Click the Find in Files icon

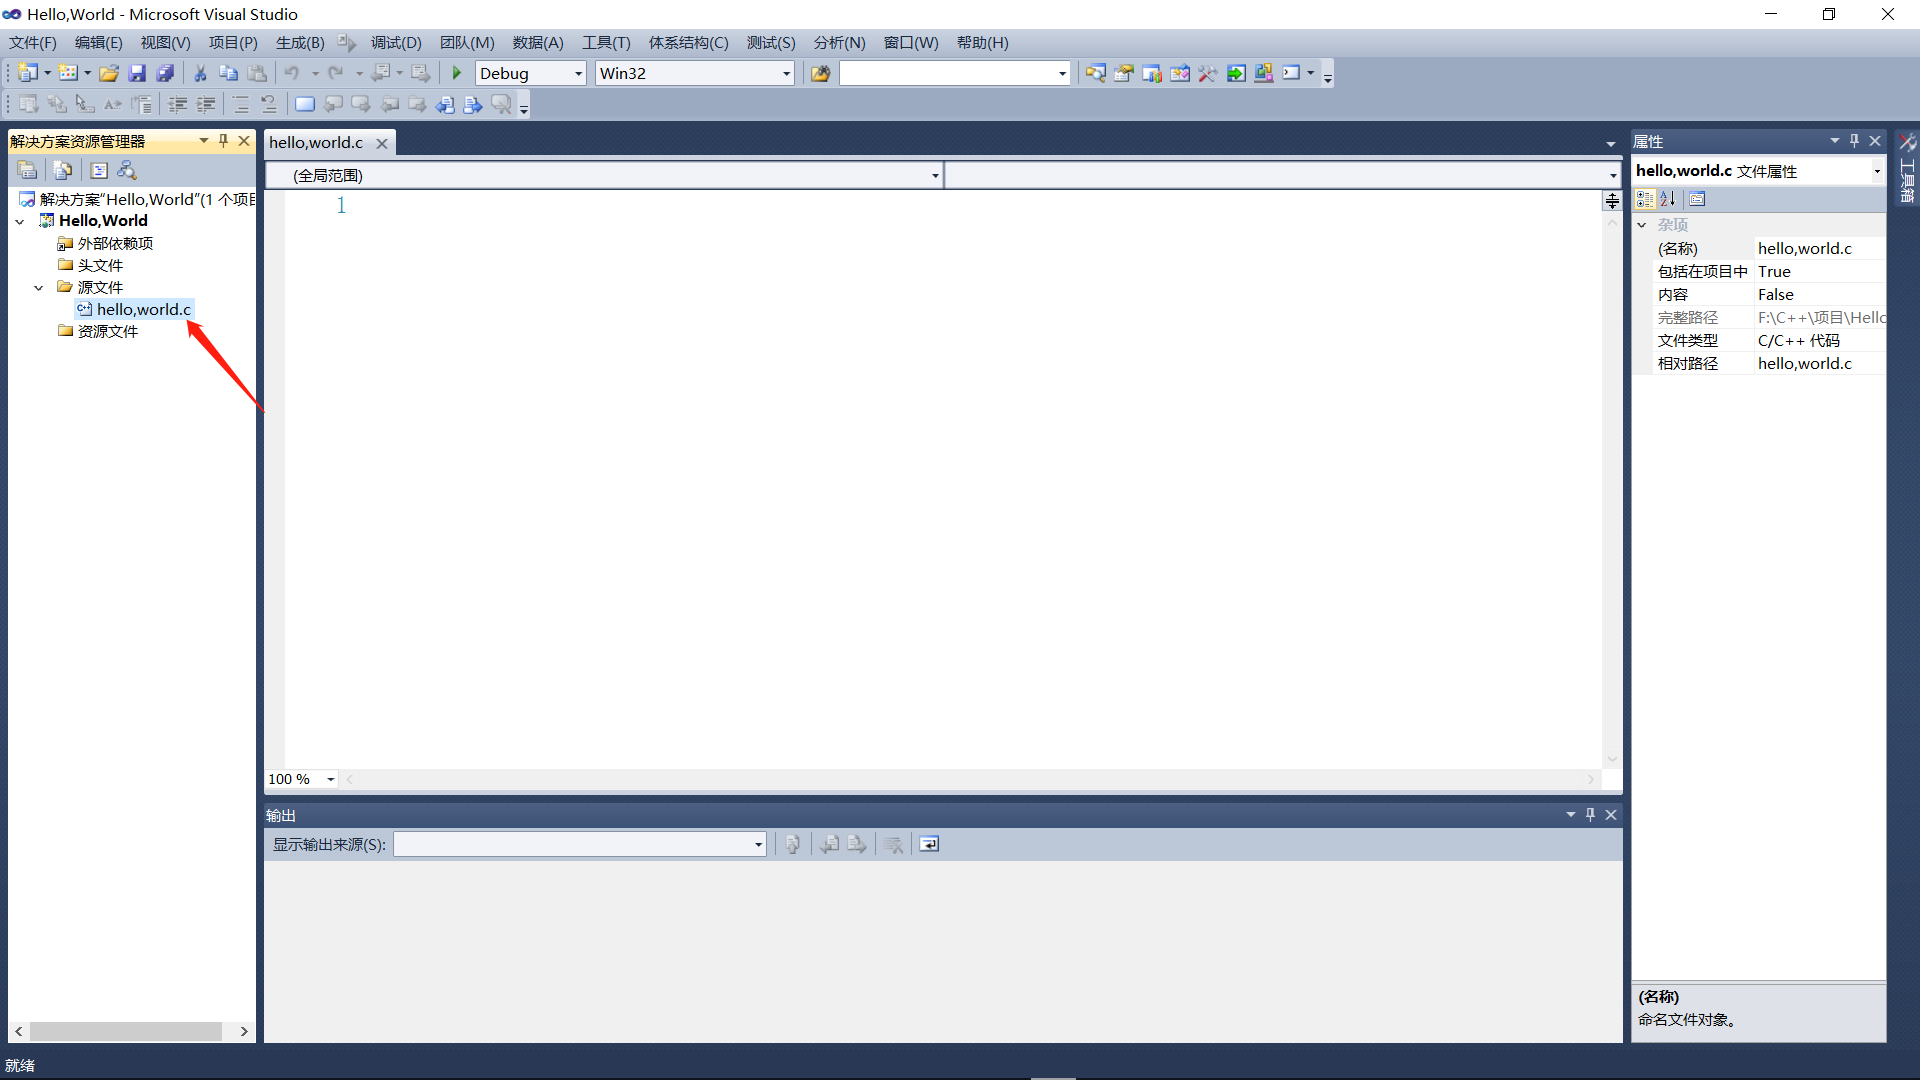820,73
